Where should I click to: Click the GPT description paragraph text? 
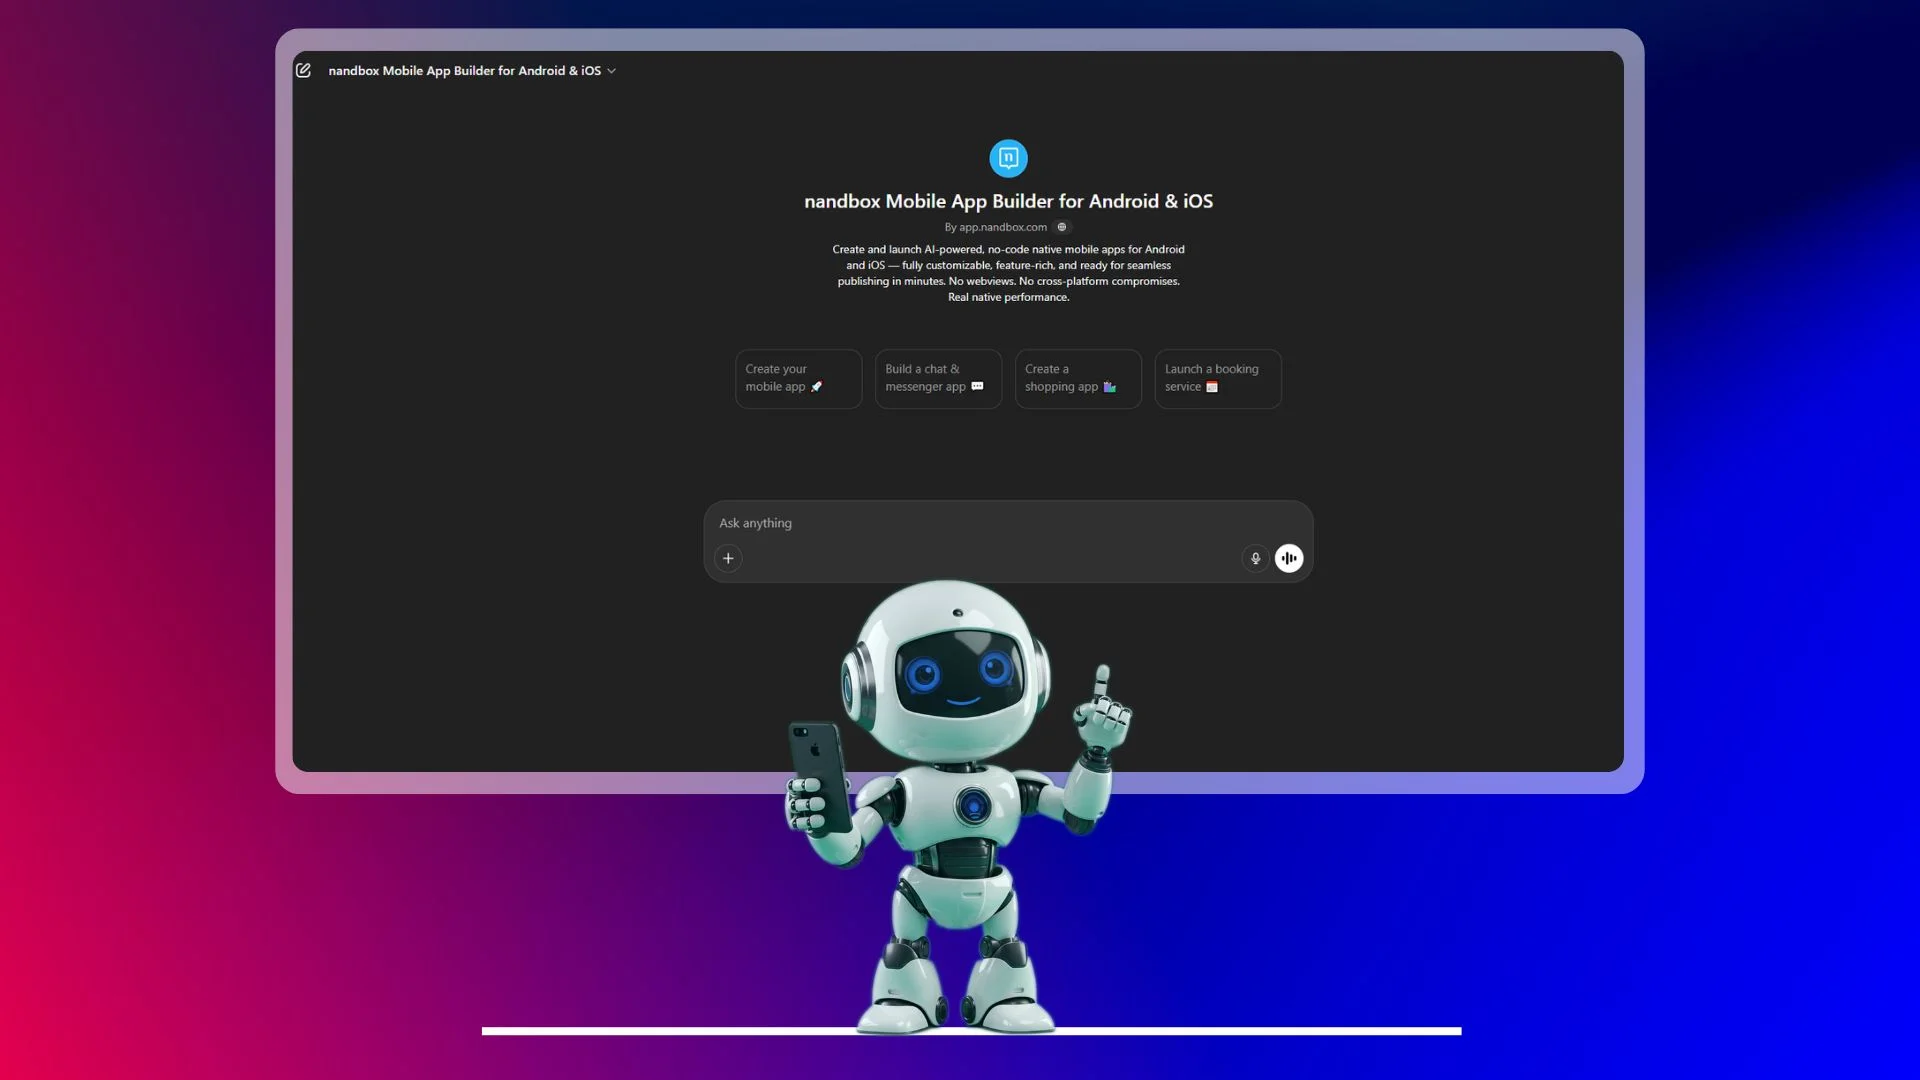pos(1008,273)
